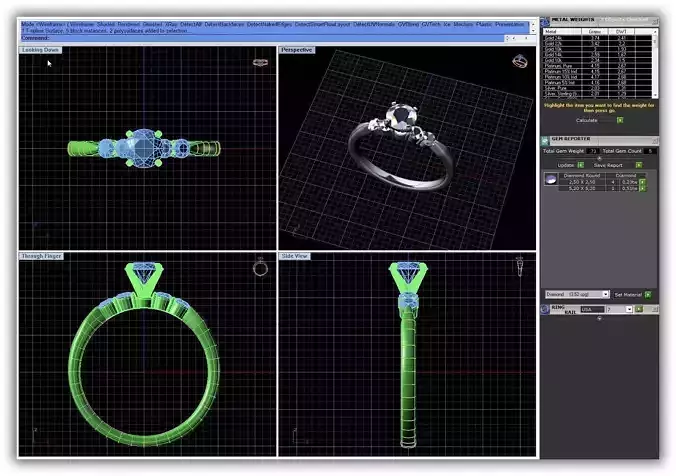Choose Presentation mode in command options
The height and width of the screenshot is (476, 676).
[x=510, y=25]
